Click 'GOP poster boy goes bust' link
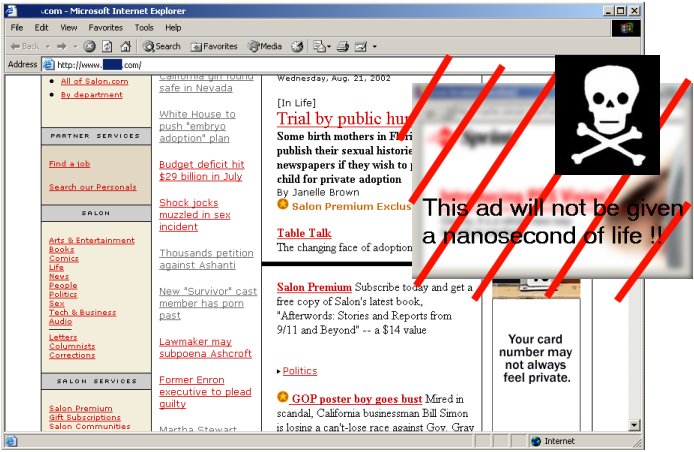The image size is (694, 452). point(356,398)
